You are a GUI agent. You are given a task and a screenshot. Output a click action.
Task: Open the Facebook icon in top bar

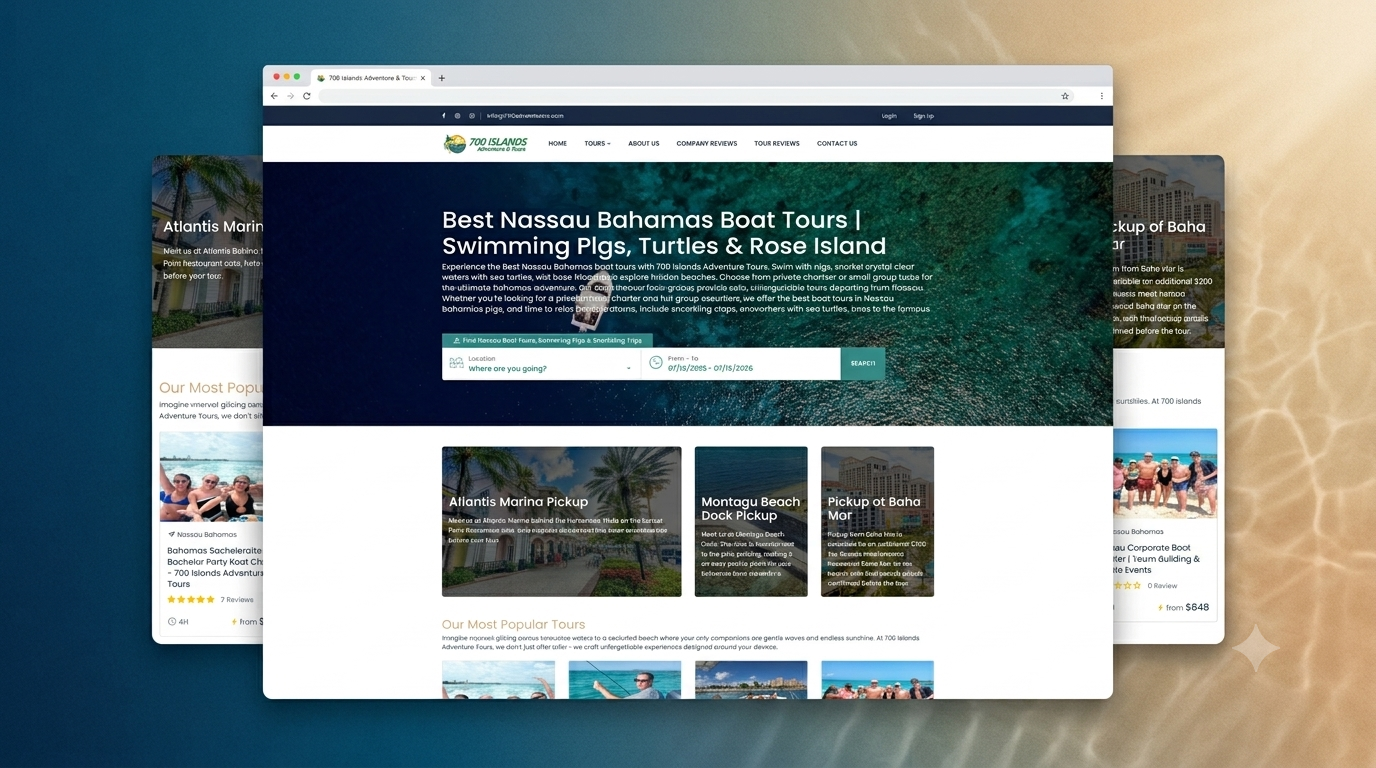[x=444, y=116]
